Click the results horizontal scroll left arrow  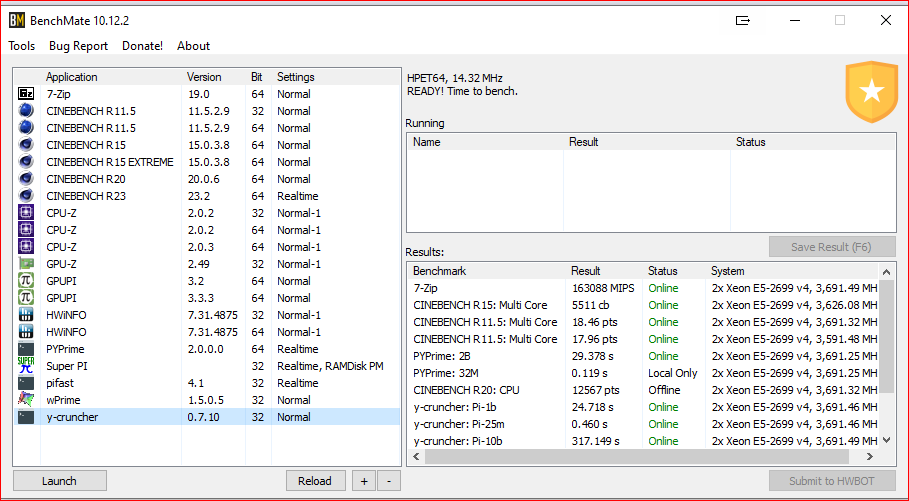(x=416, y=457)
